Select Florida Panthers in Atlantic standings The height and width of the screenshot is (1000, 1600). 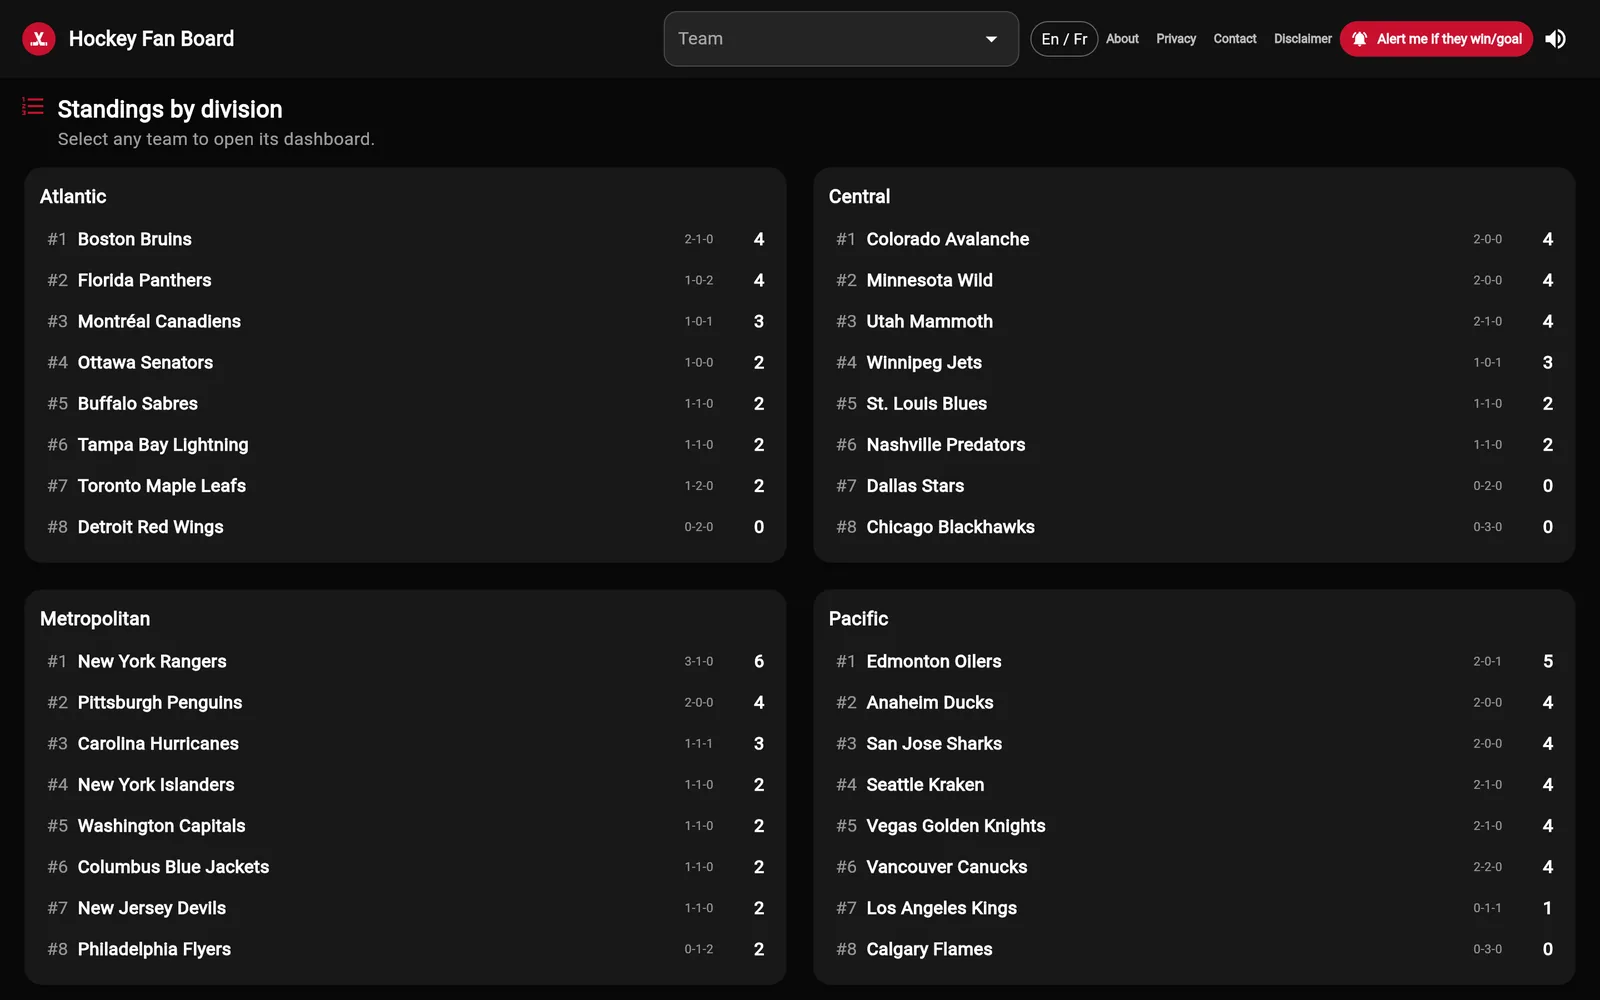405,280
